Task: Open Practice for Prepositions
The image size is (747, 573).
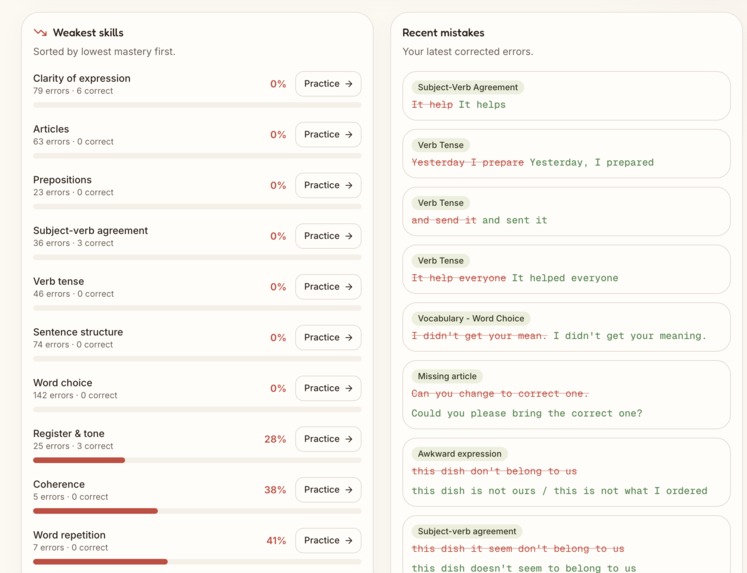Action: coord(328,185)
